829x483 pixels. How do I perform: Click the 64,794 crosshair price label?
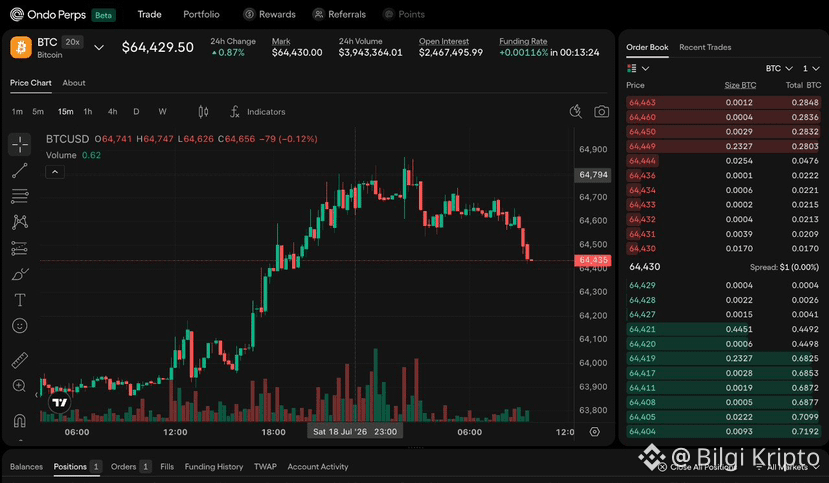tap(593, 175)
